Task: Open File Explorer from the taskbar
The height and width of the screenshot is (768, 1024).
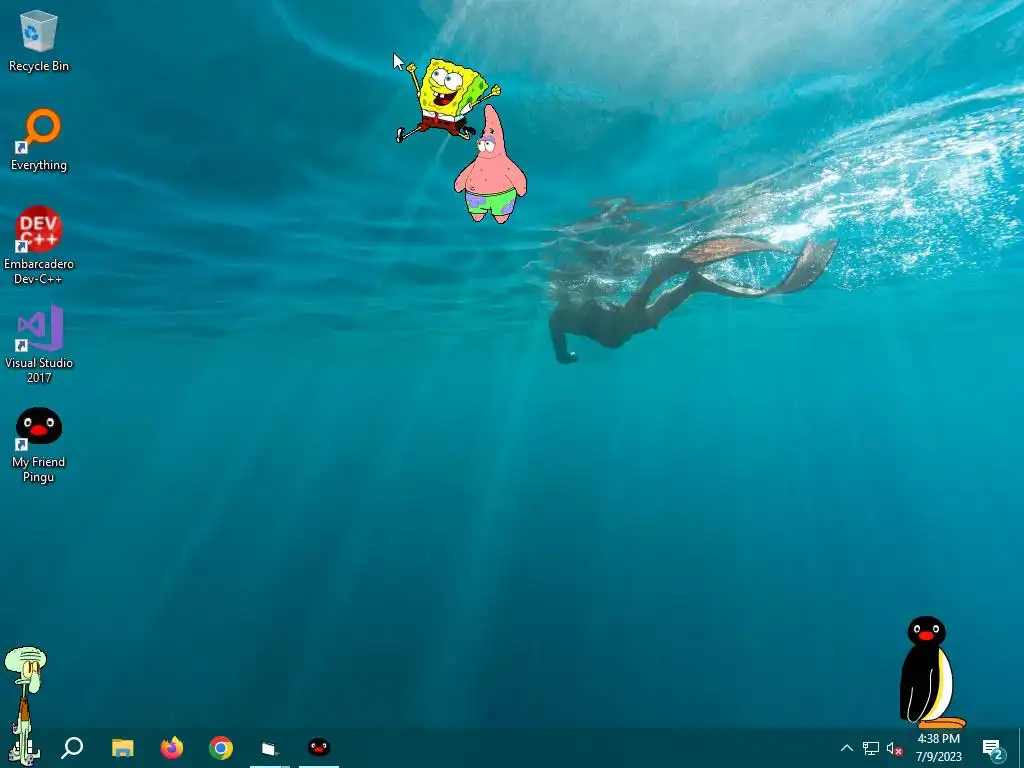Action: tap(122, 748)
